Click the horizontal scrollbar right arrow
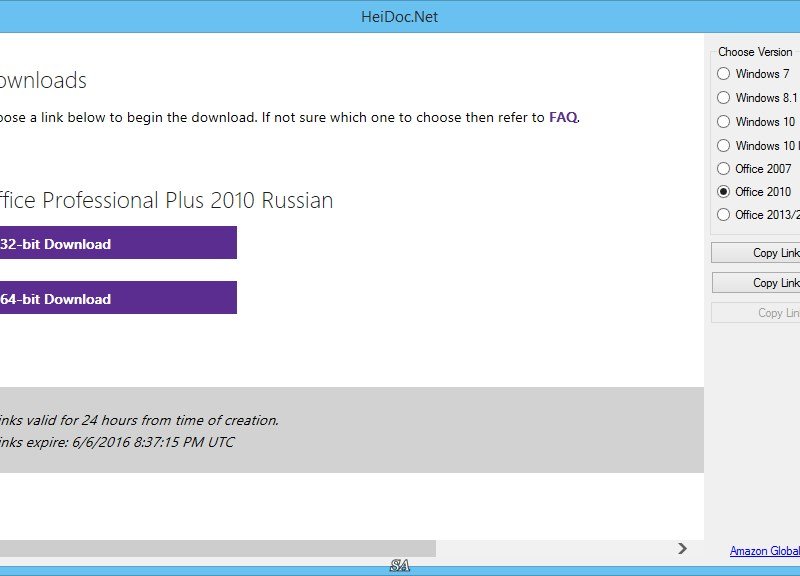 (683, 548)
